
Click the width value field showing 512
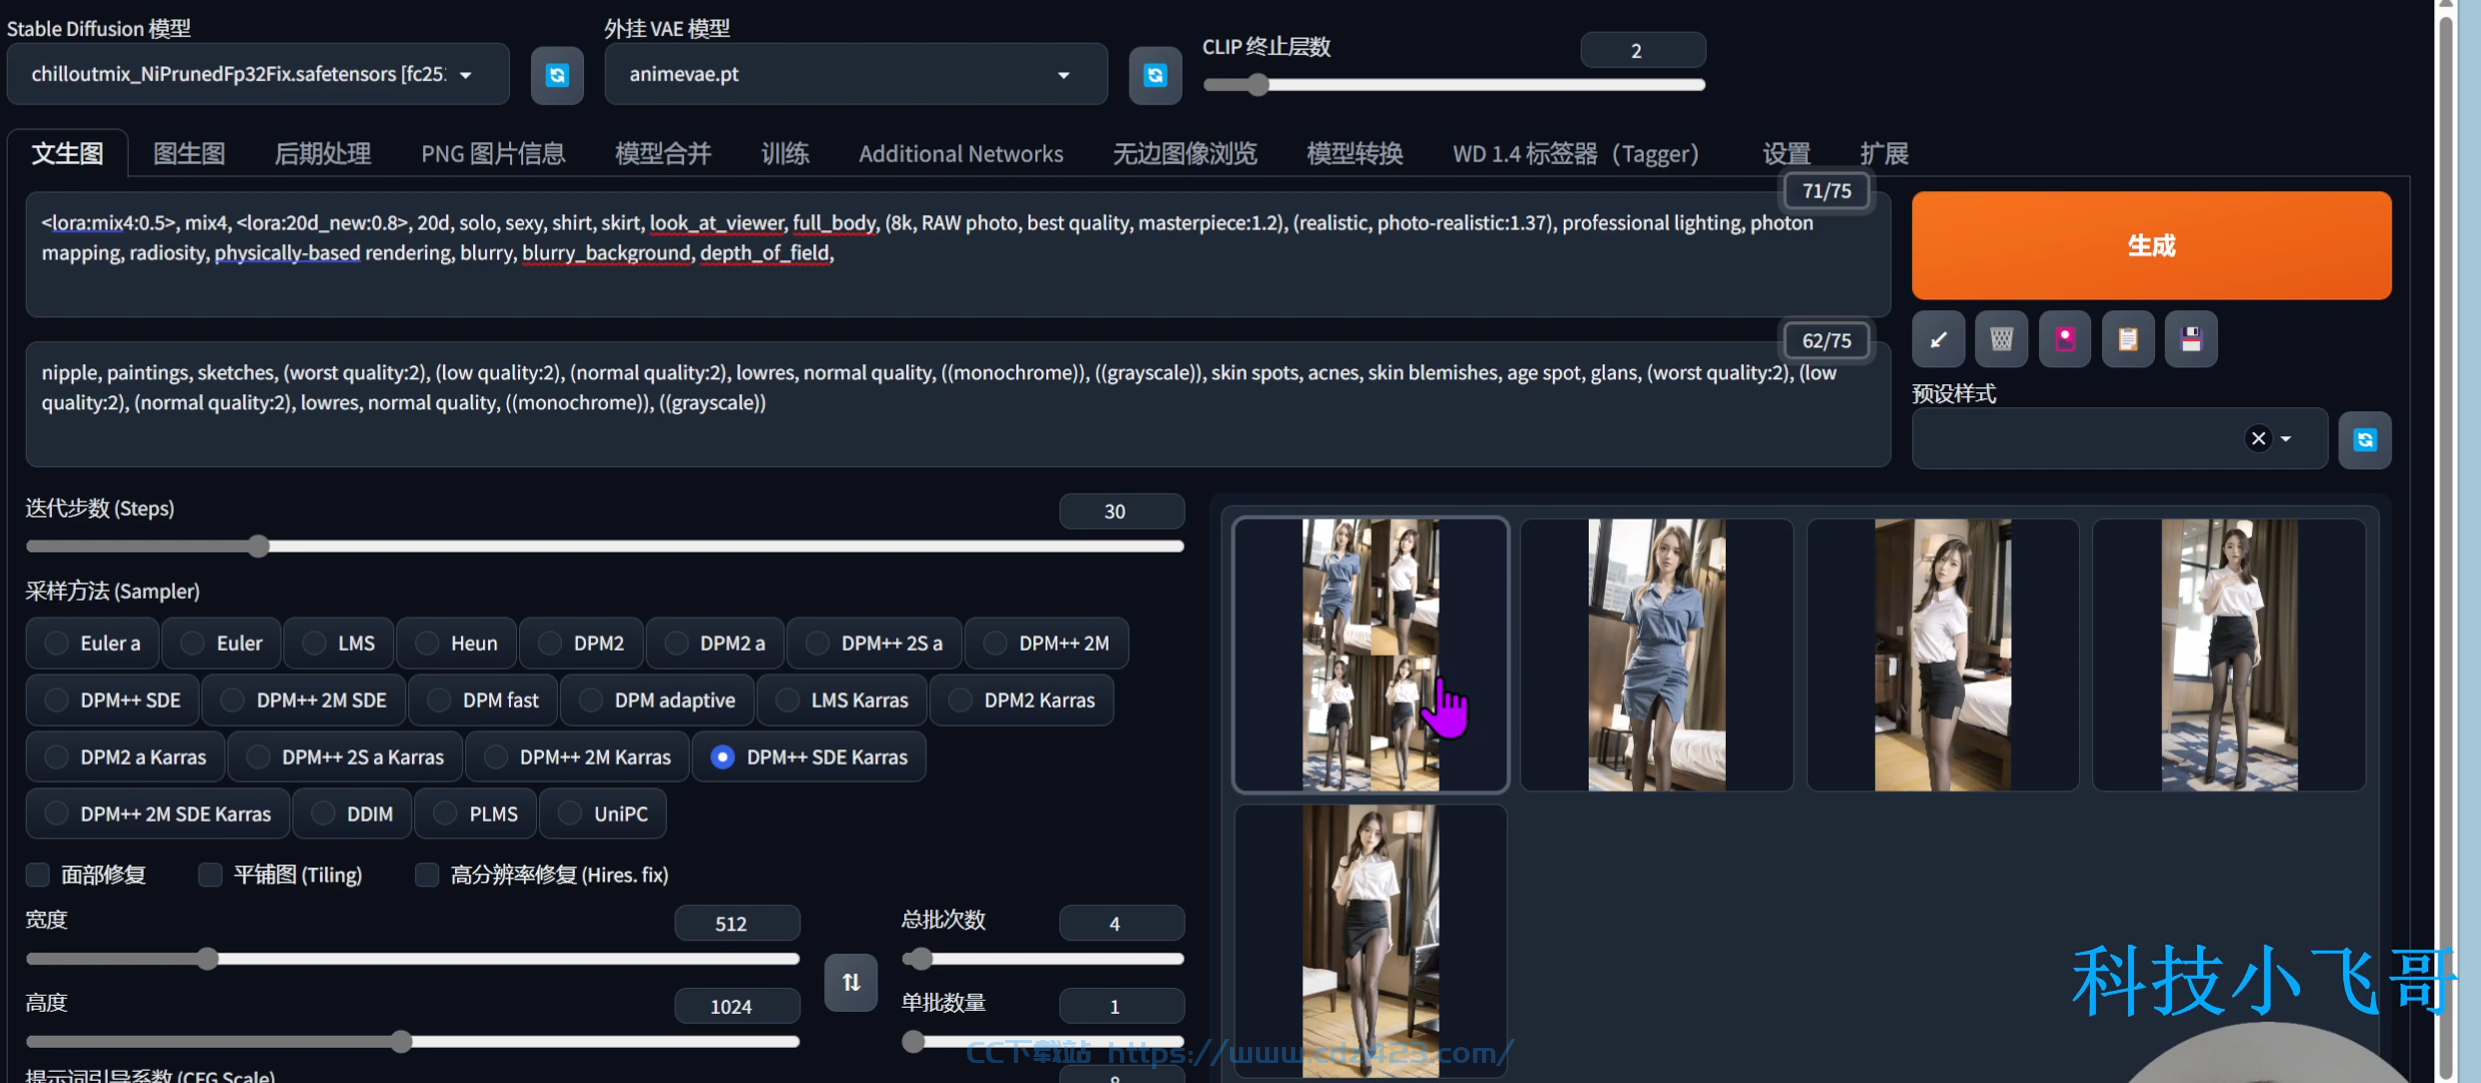[737, 923]
